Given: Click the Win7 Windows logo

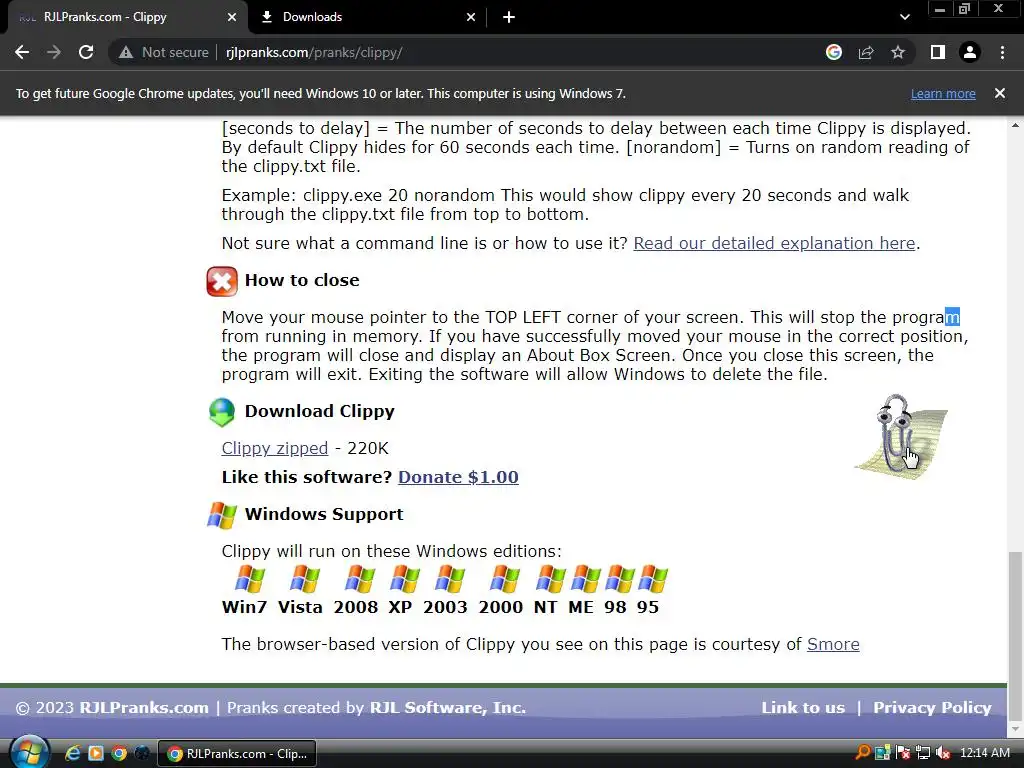Looking at the screenshot, I should [x=250, y=579].
